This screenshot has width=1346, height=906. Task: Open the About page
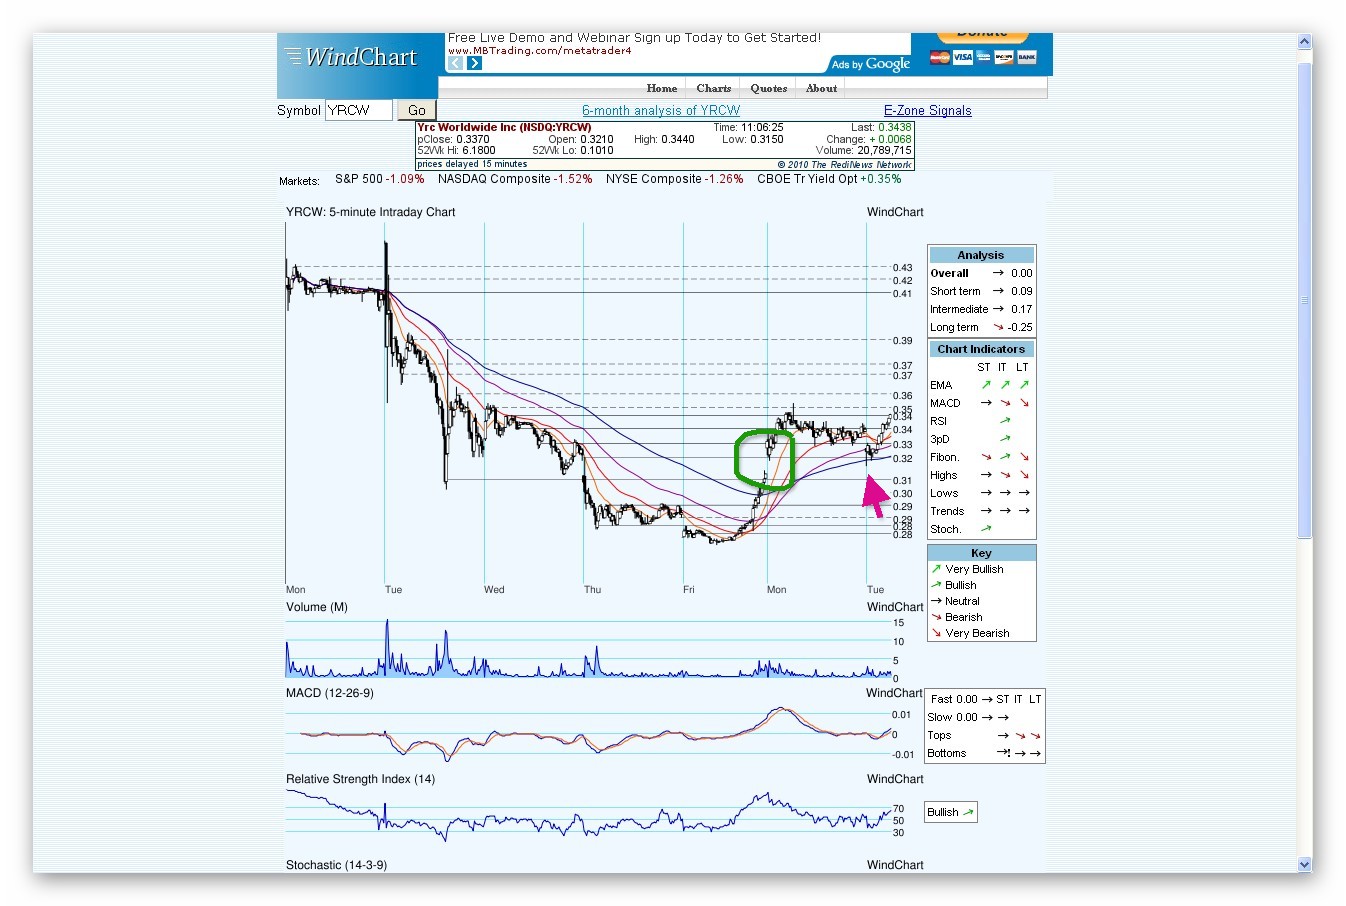click(820, 88)
